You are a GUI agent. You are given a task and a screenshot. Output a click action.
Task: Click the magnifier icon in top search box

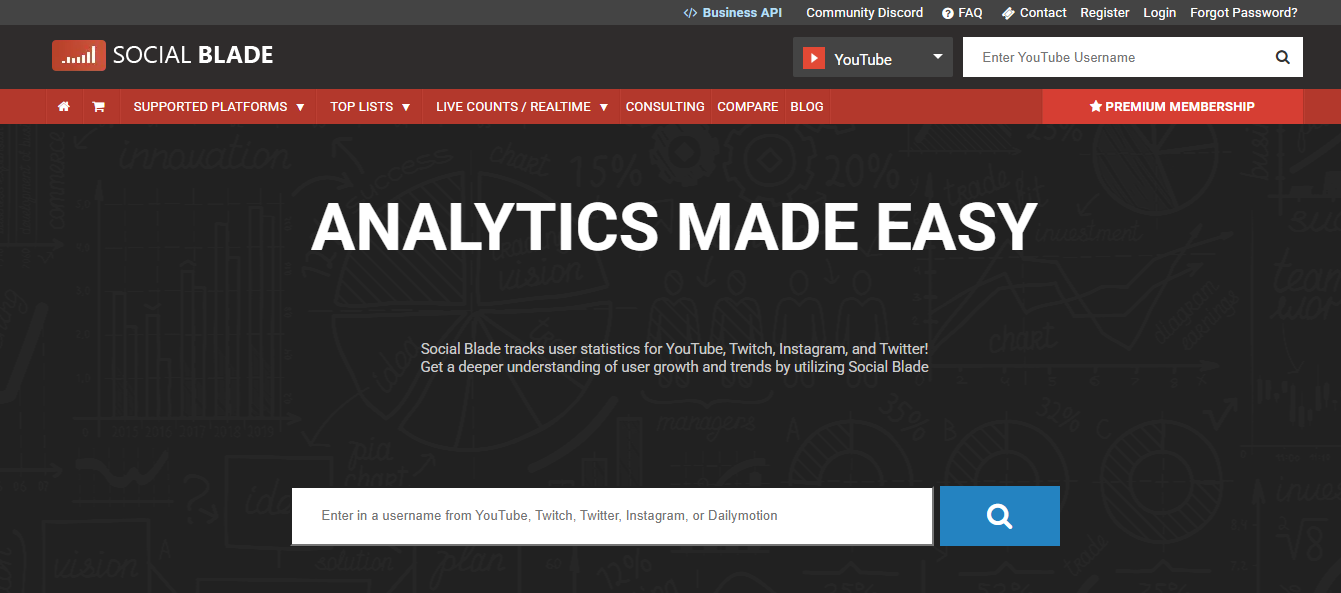pyautogui.click(x=1283, y=57)
